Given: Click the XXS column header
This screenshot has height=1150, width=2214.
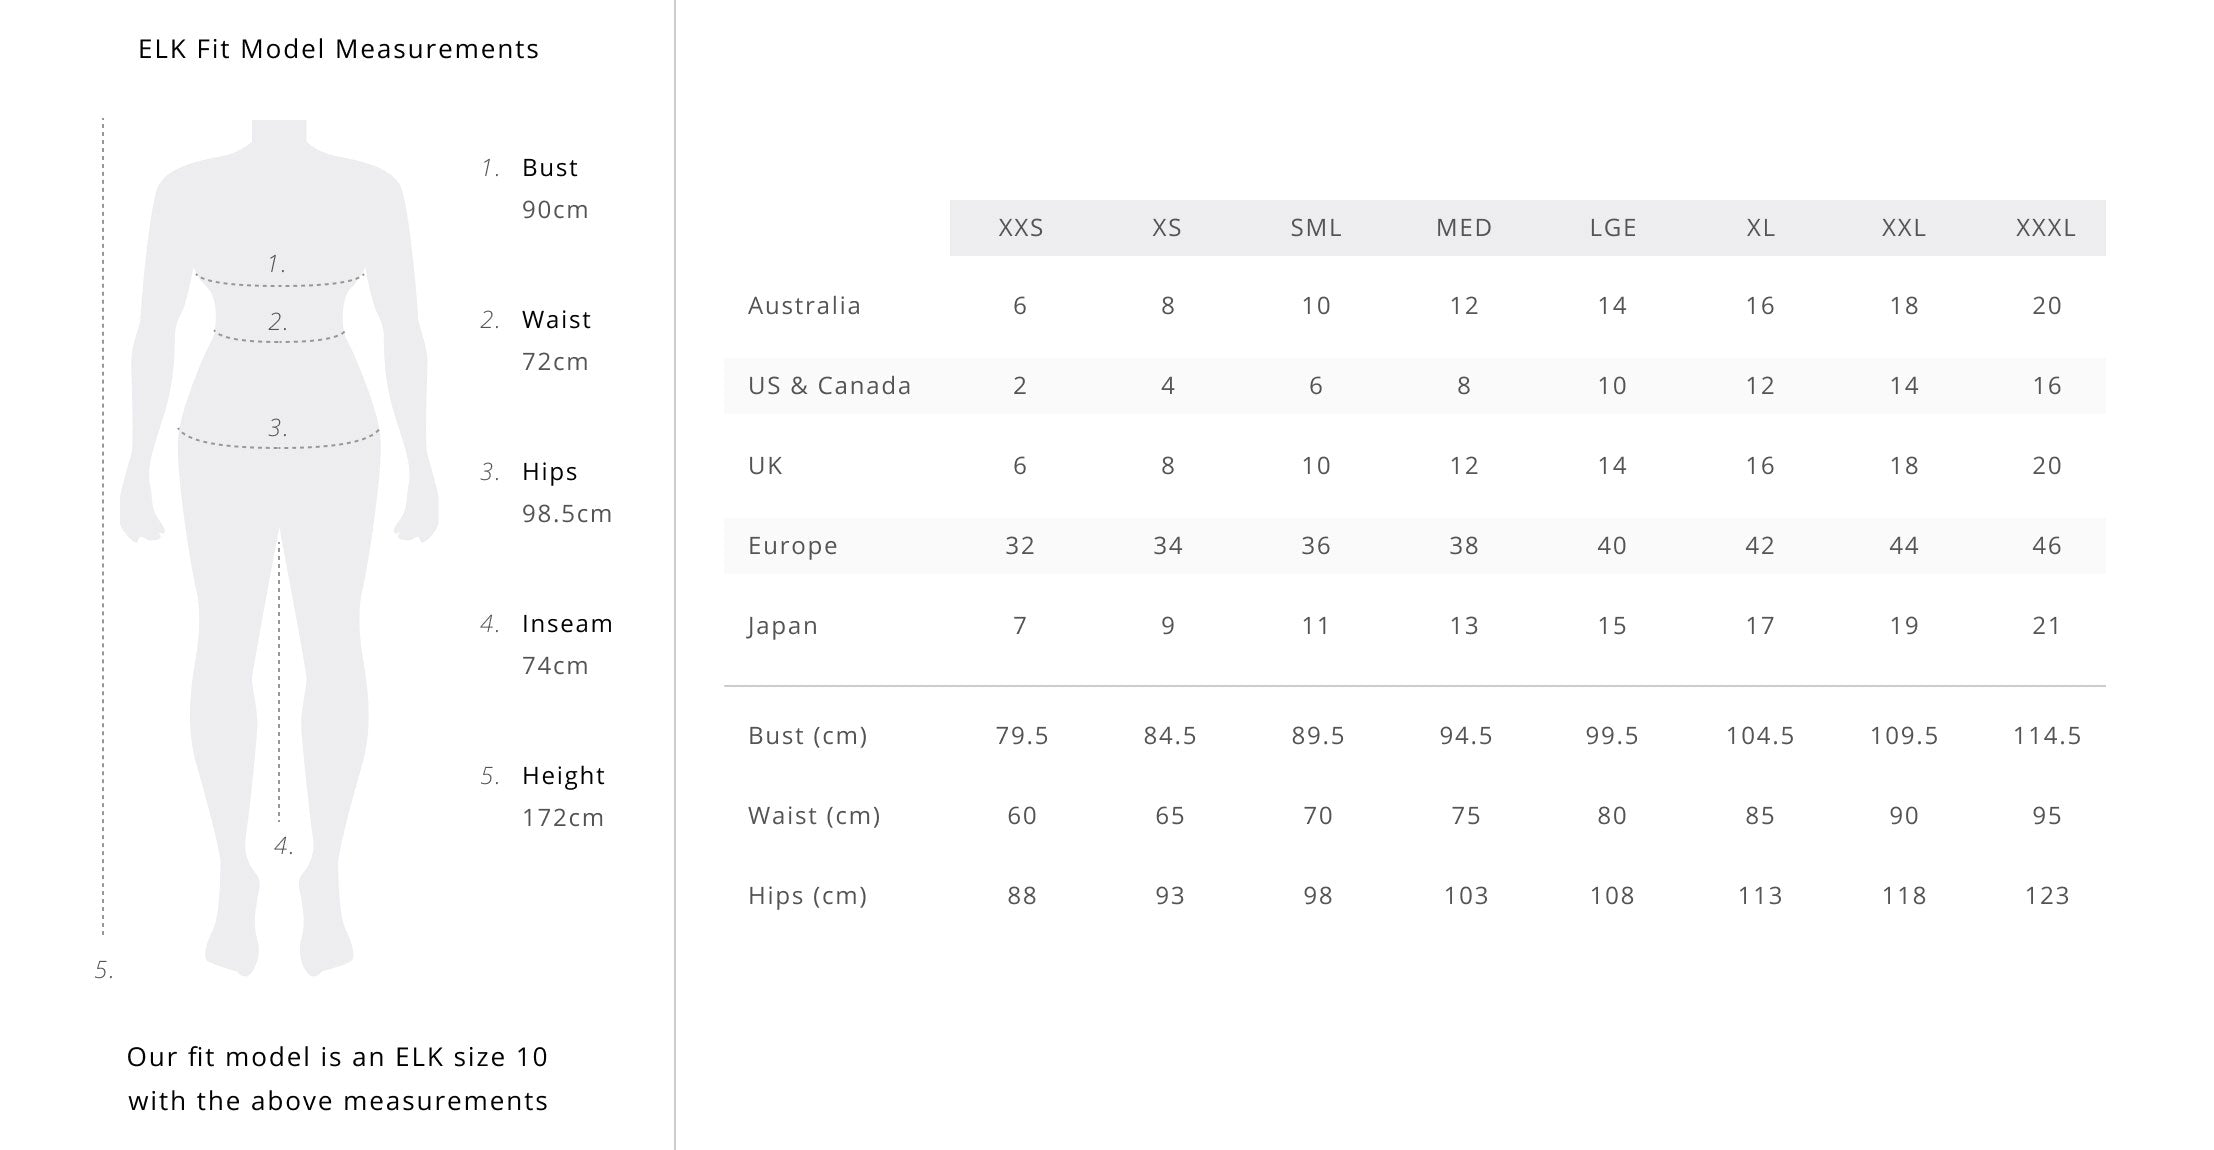Looking at the screenshot, I should pos(1021,228).
